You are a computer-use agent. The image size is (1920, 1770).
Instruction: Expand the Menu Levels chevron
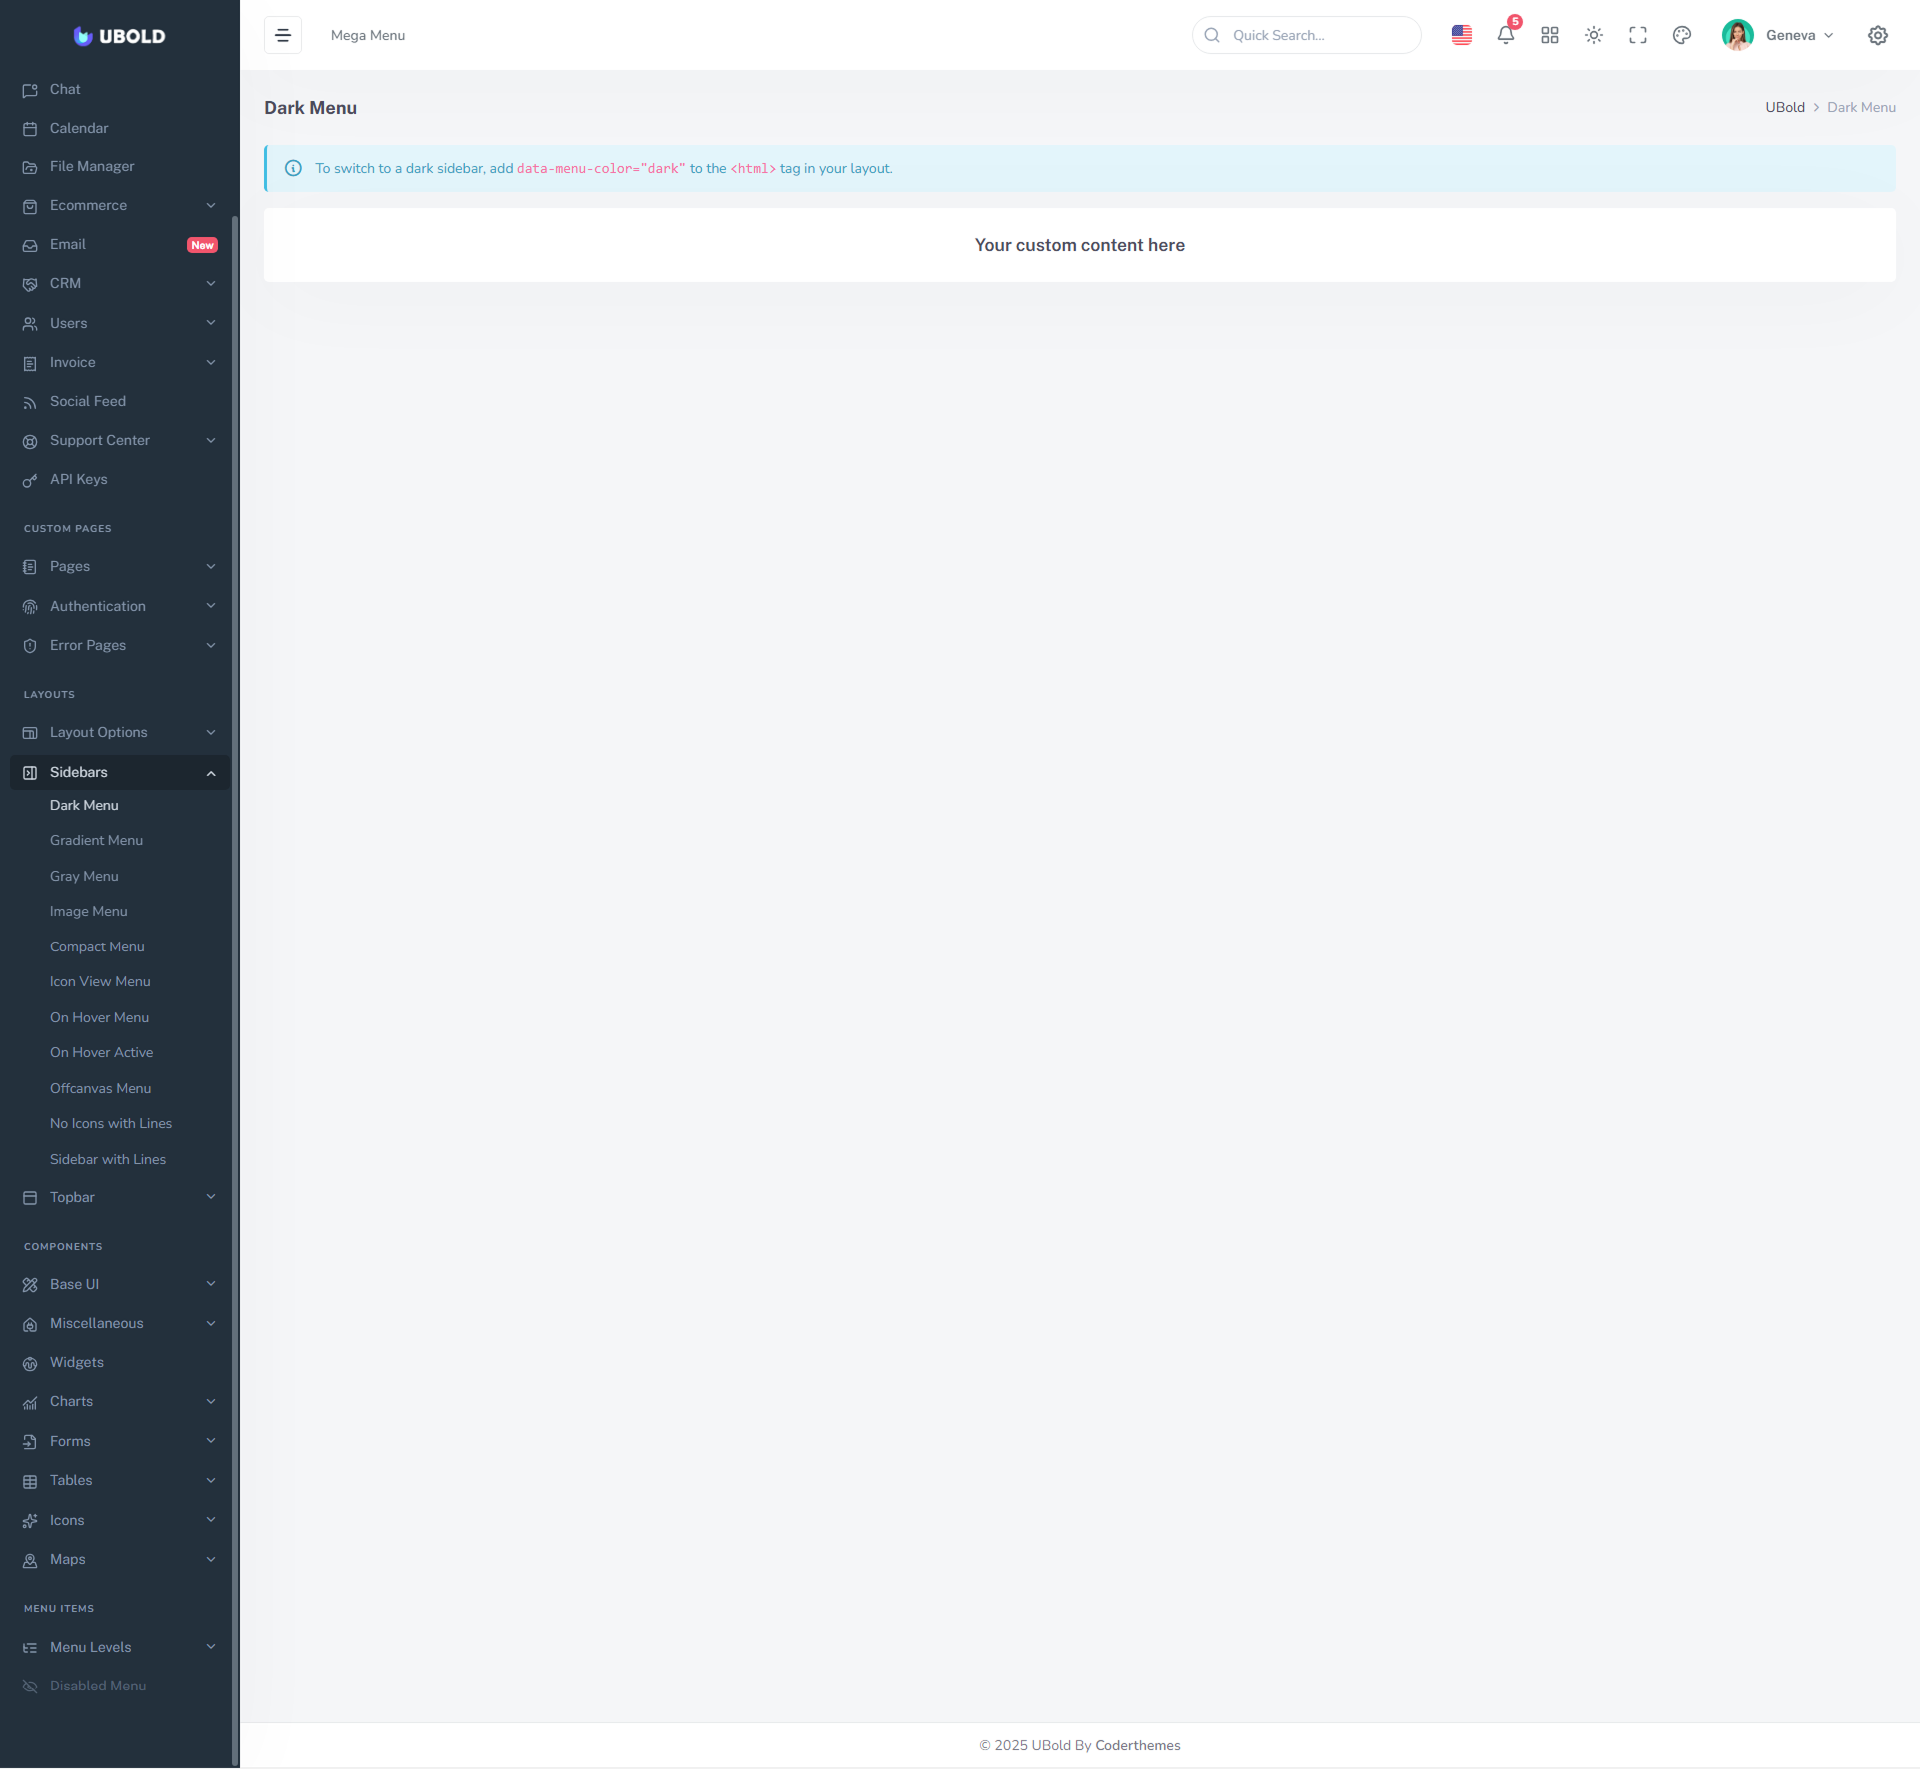211,1647
